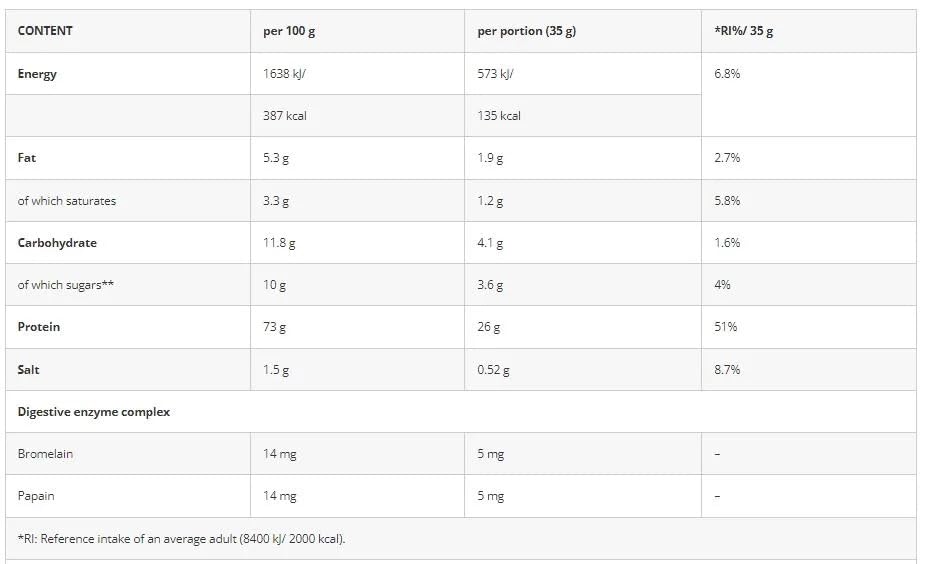Click the Energy row label
The image size is (943, 564).
(x=37, y=74)
